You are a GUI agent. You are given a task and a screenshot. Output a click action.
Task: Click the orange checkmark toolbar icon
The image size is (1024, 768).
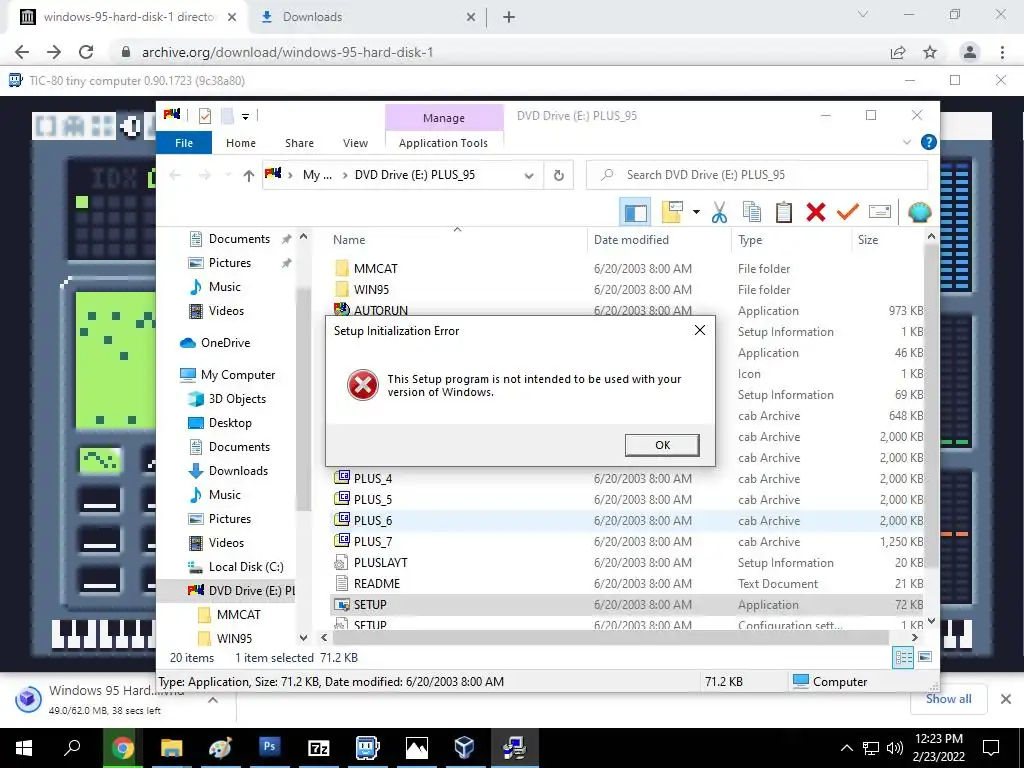pyautogui.click(x=848, y=212)
